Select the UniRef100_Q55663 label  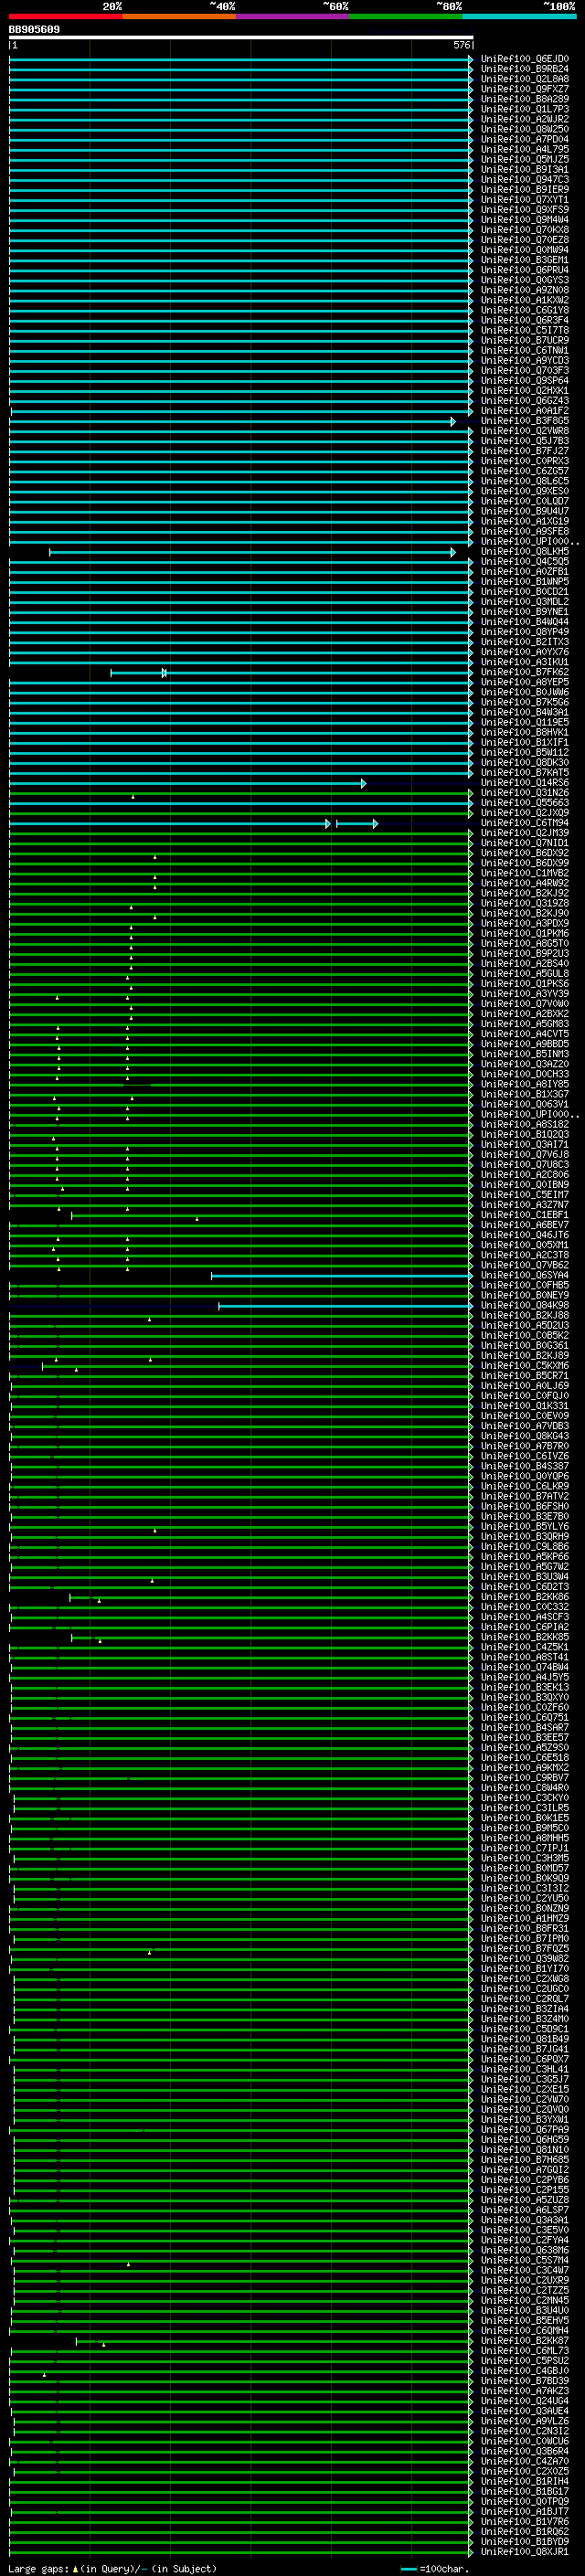tap(525, 803)
